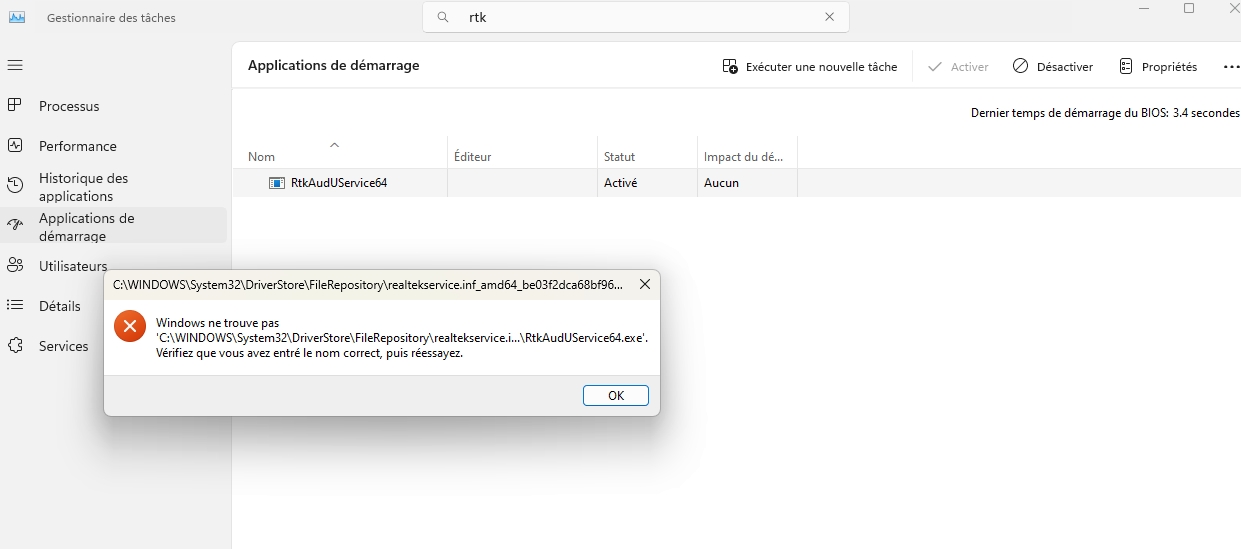Open the hamburger navigation menu
This screenshot has height=549, width=1241.
pyautogui.click(x=15, y=65)
